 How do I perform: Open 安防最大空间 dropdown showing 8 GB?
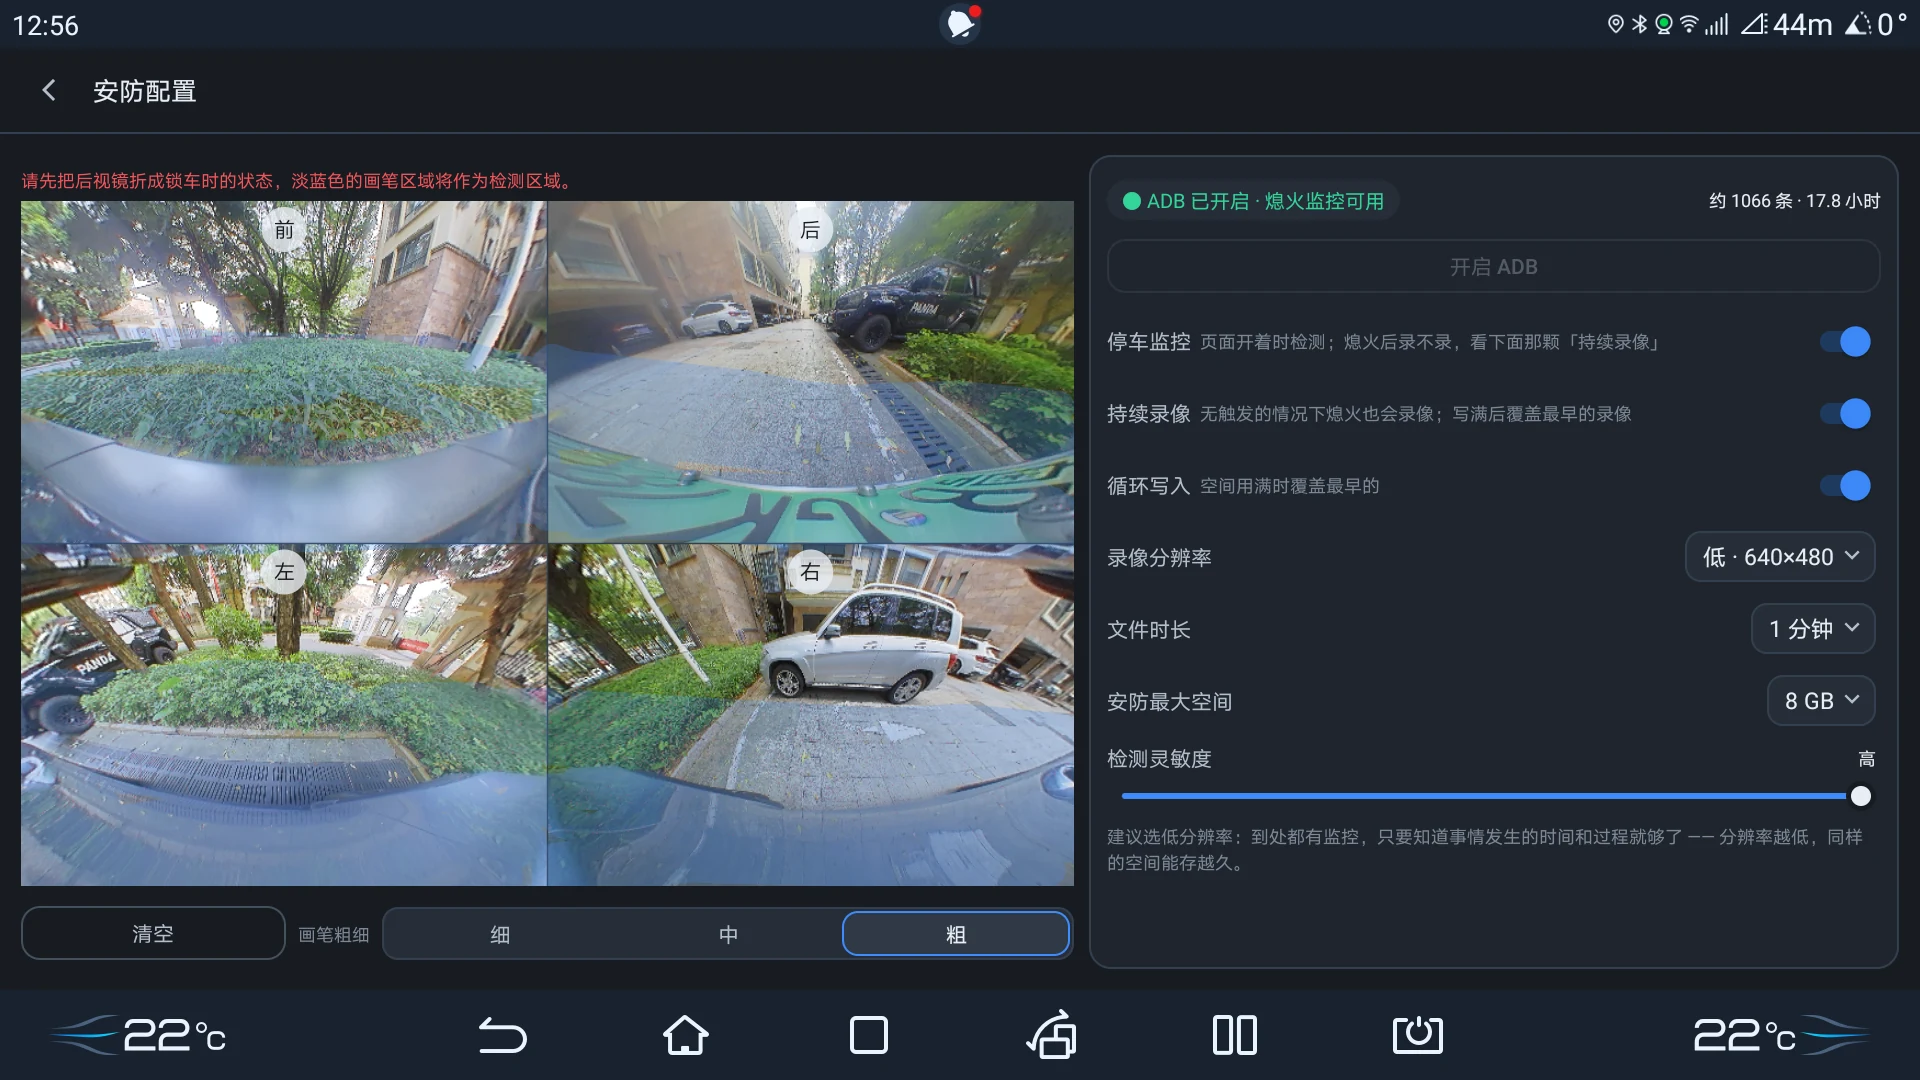coord(1821,701)
